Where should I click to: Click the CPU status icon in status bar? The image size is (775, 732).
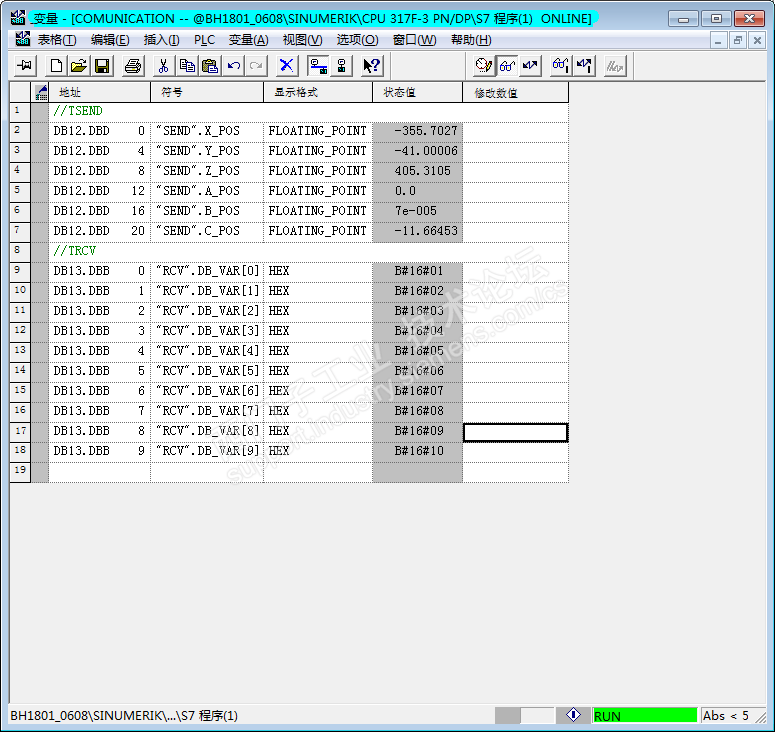point(573,715)
